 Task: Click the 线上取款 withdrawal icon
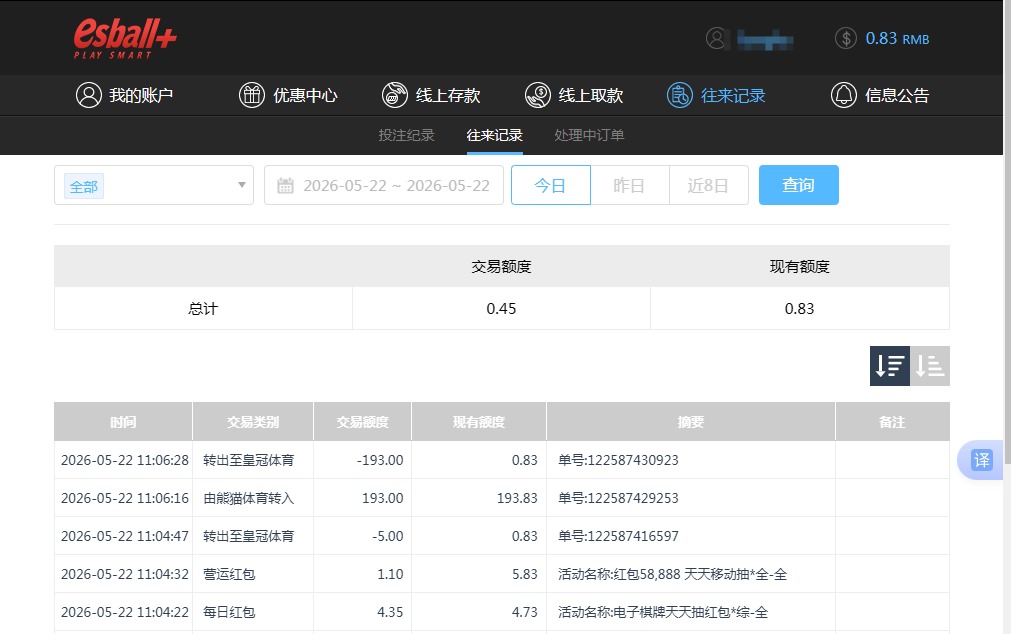(538, 95)
